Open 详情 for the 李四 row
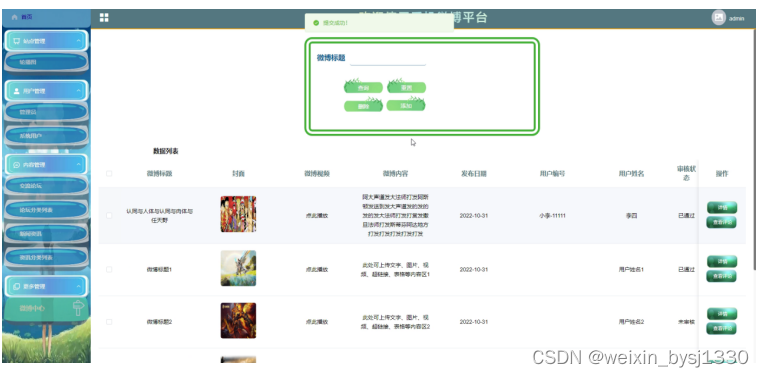764x377 pixels. tap(722, 207)
